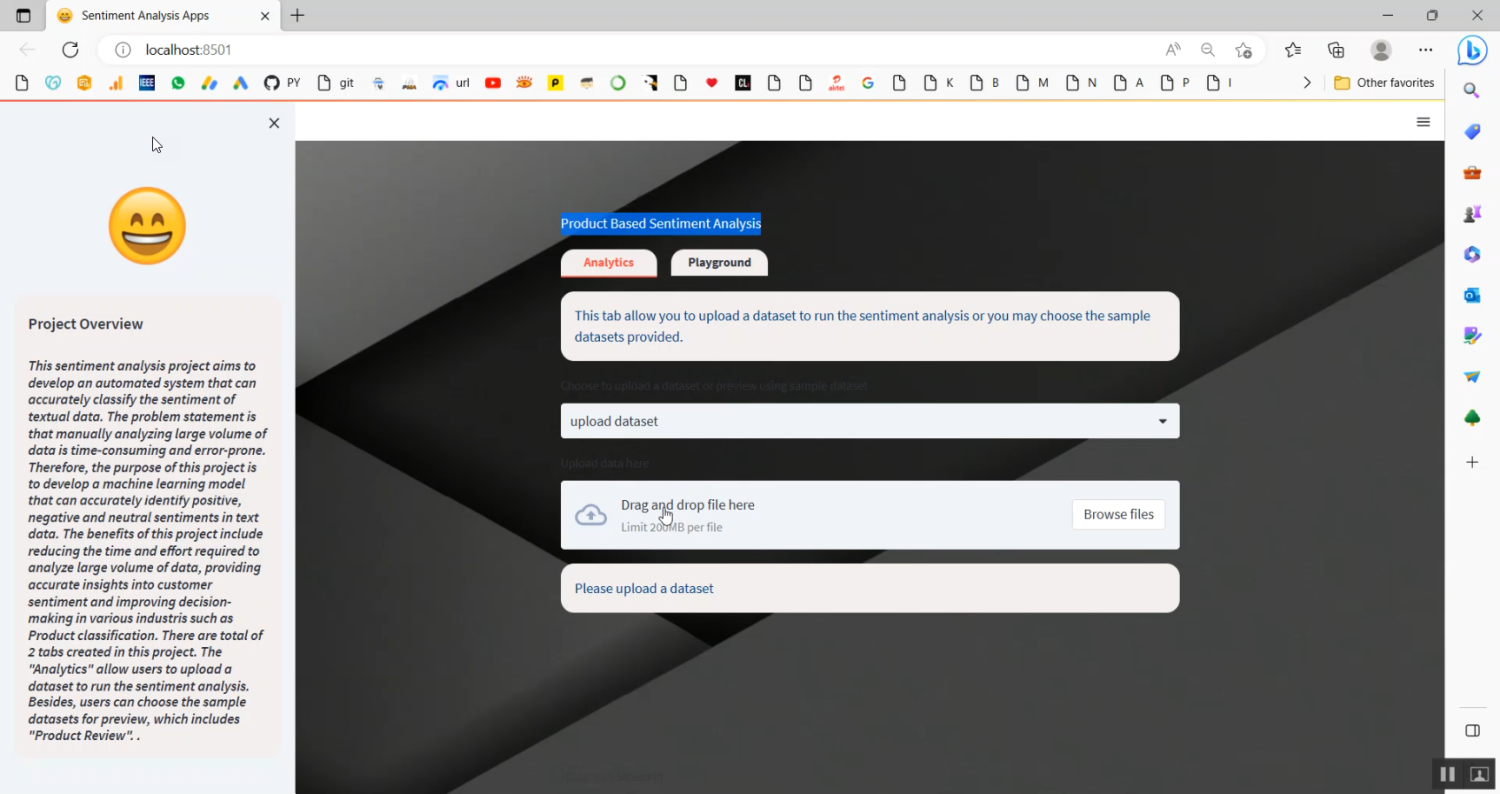Image resolution: width=1500 pixels, height=794 pixels.
Task: View site information icon
Action: [x=123, y=50]
